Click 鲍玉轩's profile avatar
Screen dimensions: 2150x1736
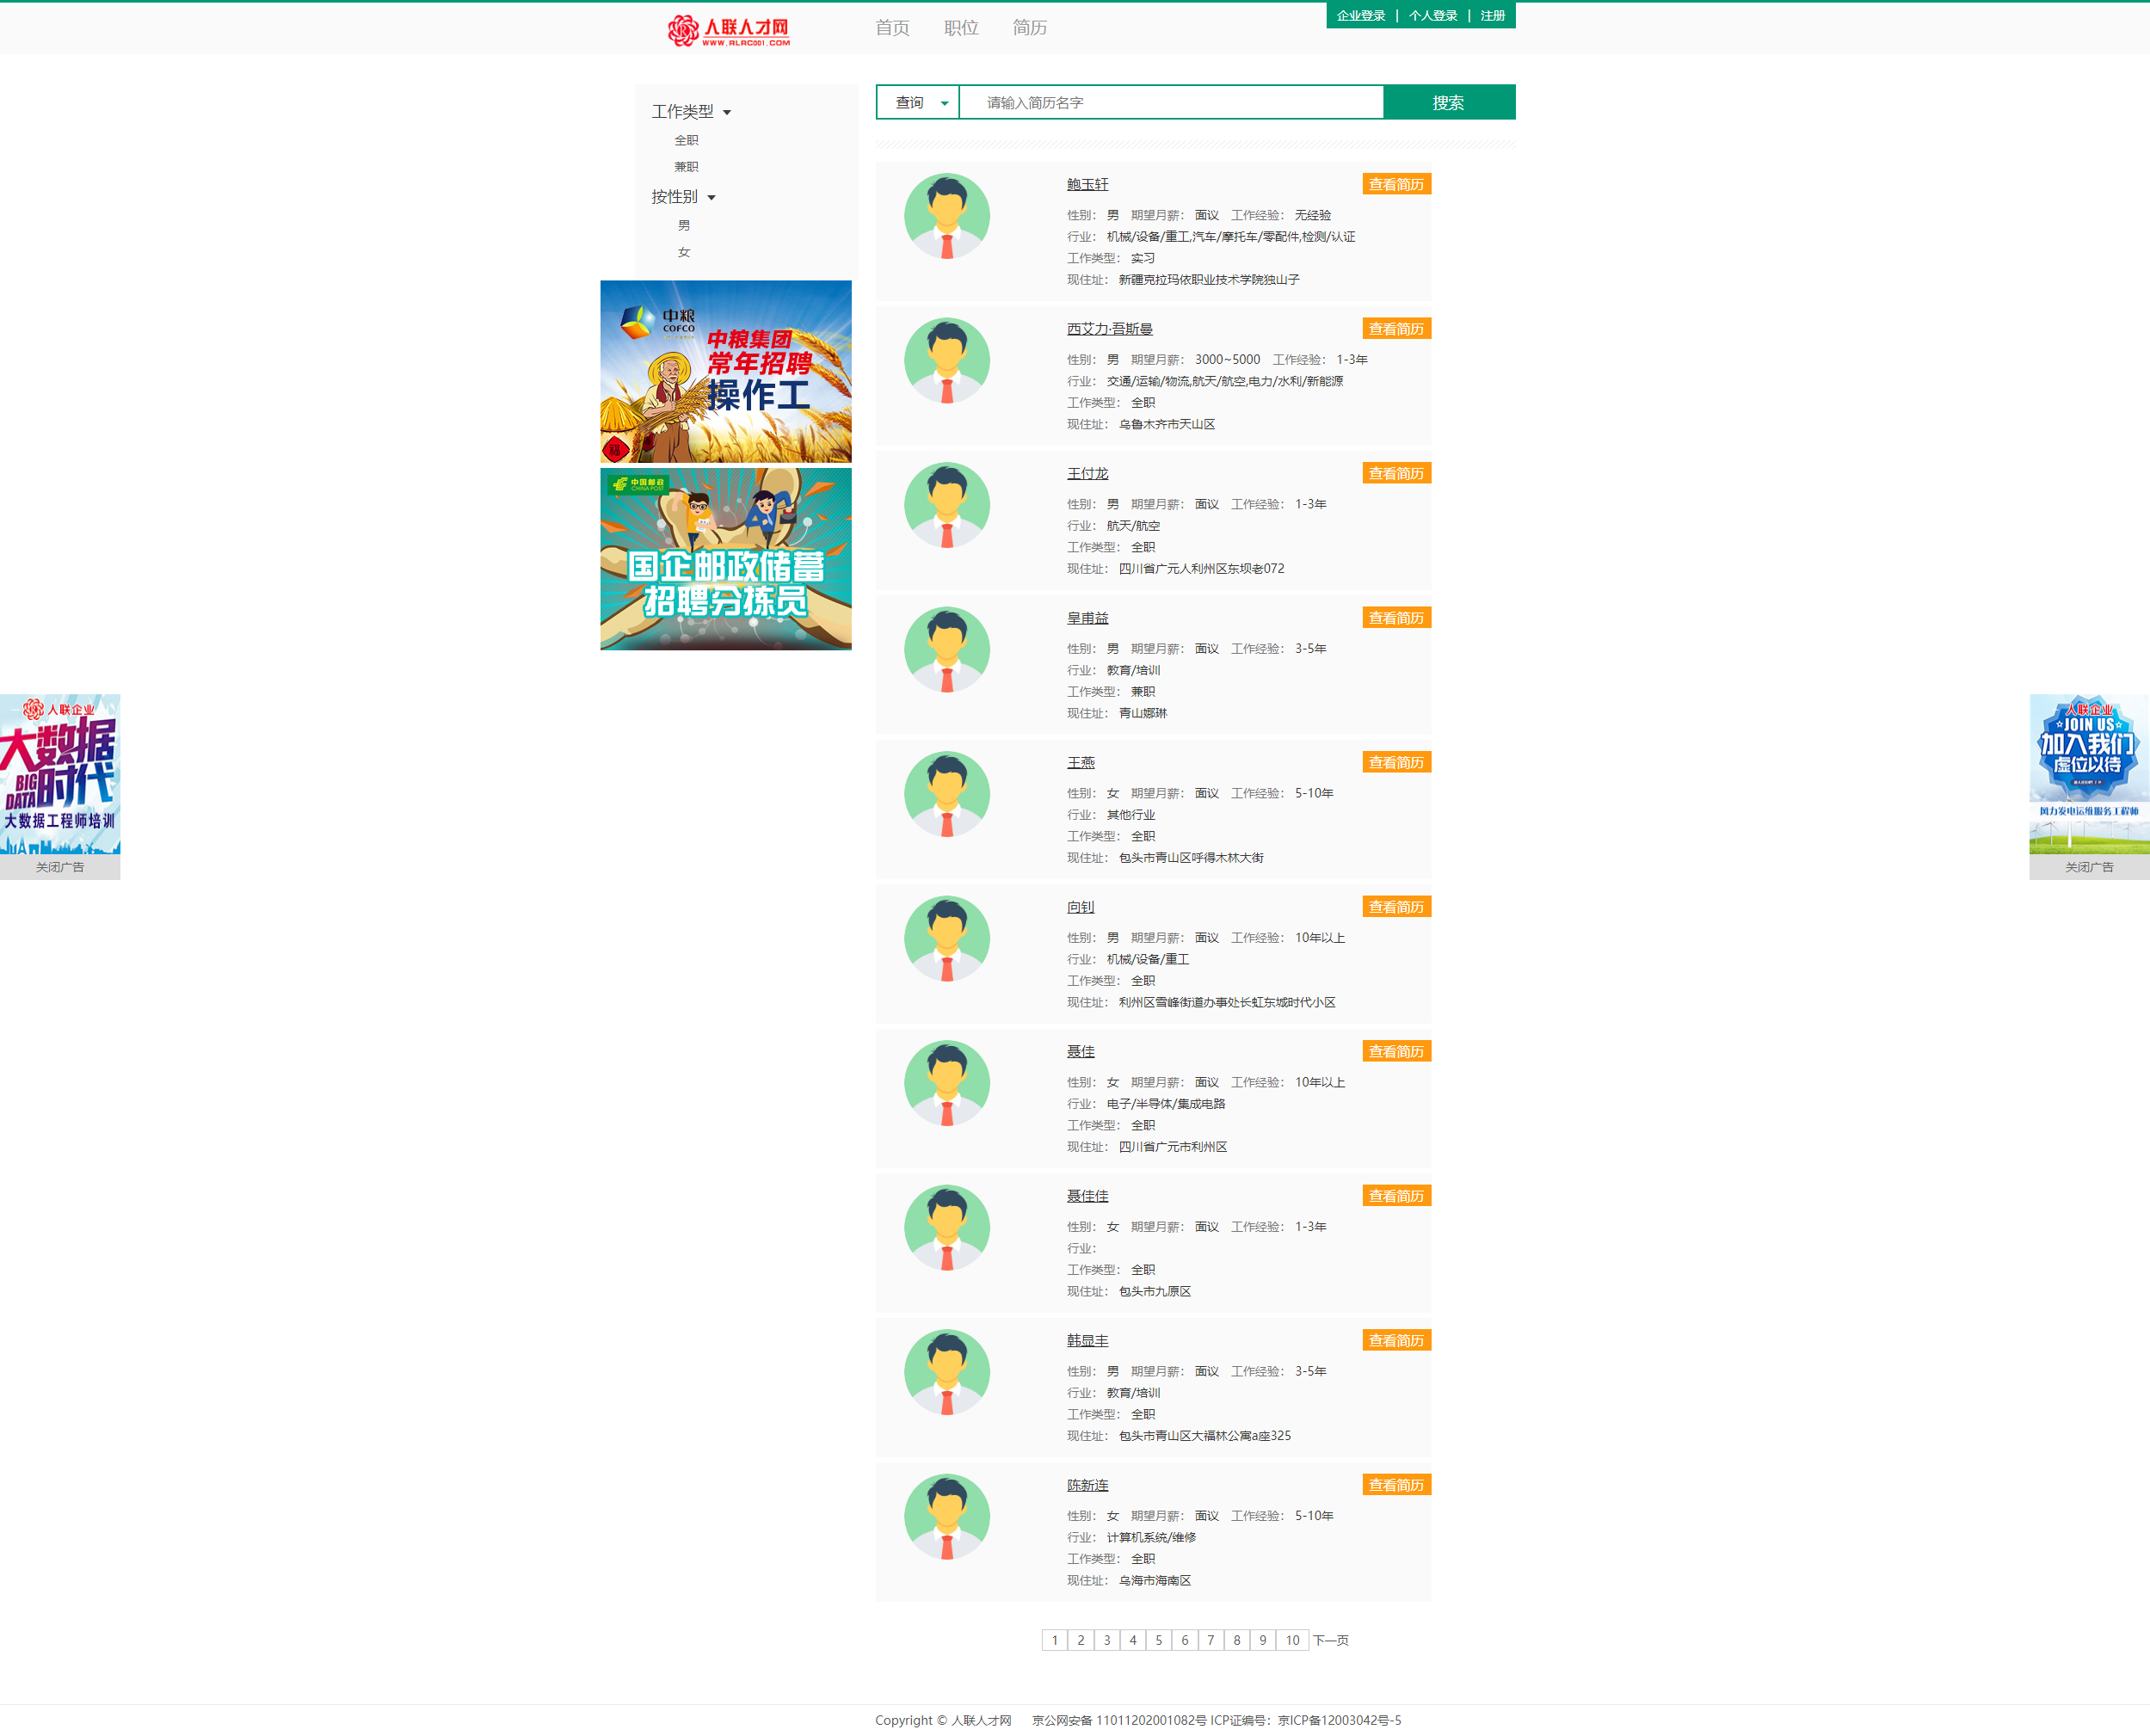click(x=946, y=216)
